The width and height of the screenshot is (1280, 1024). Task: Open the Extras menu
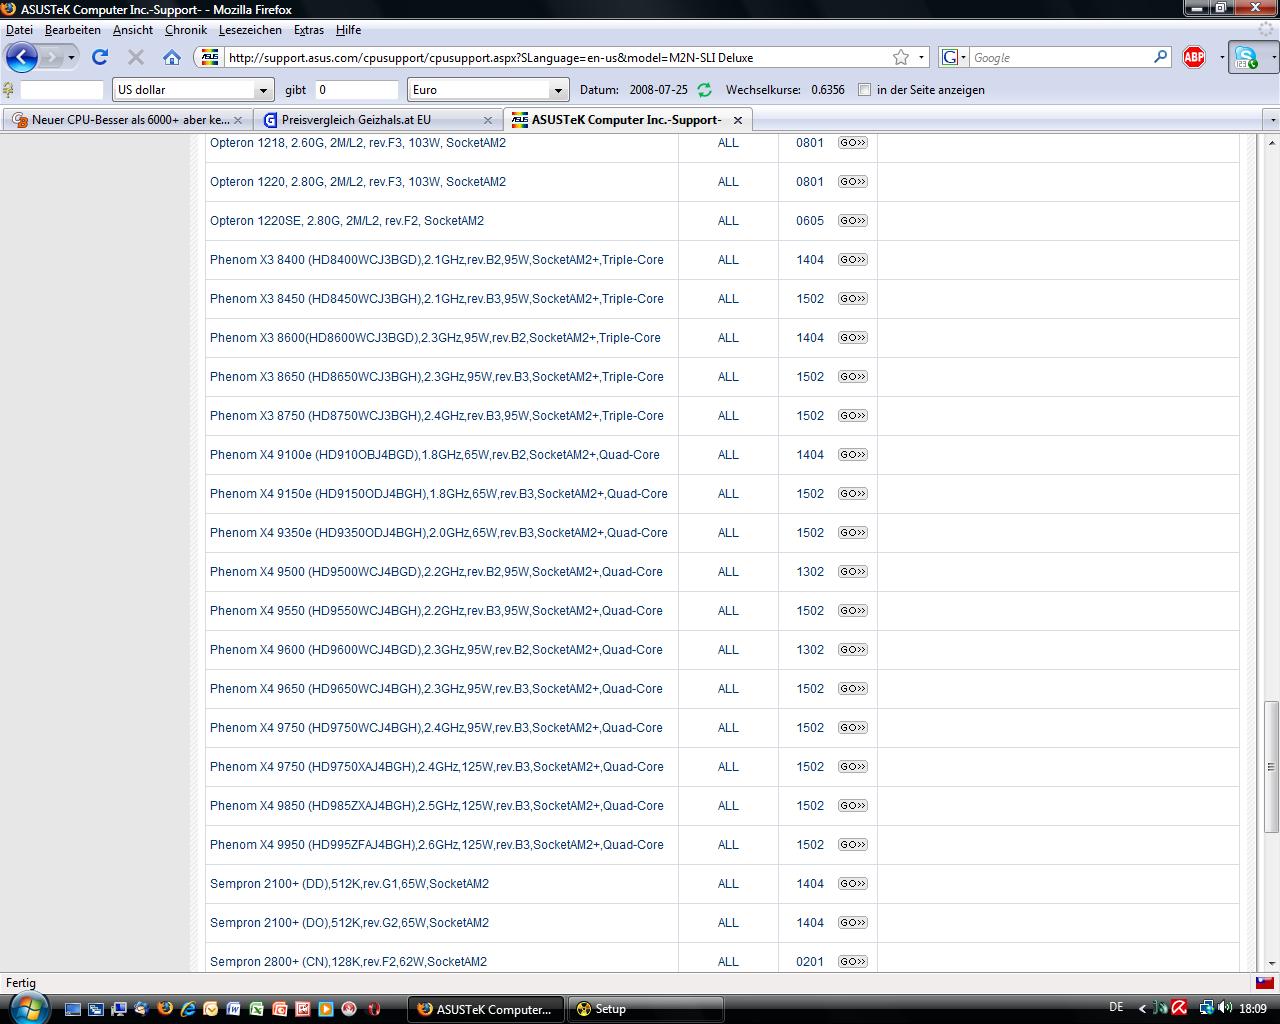[x=309, y=30]
